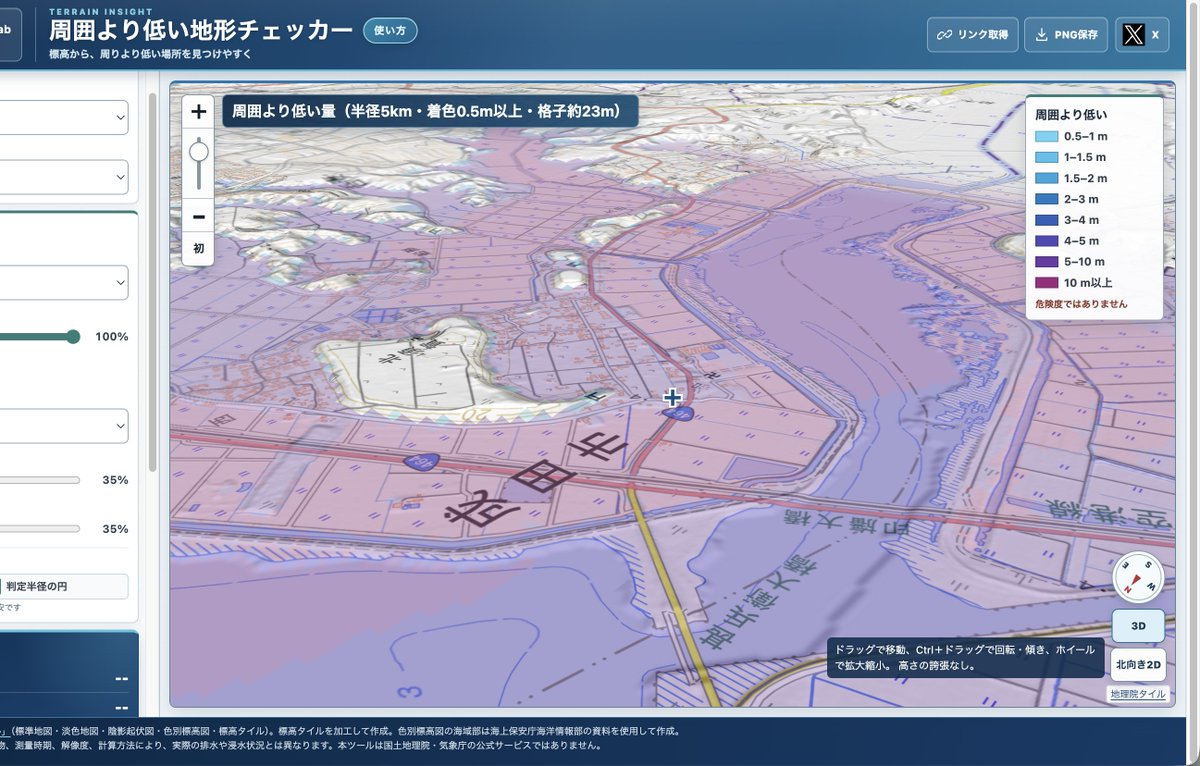Click the 2–3 m legend color swatch
This screenshot has width=1200, height=766.
click(x=1046, y=199)
